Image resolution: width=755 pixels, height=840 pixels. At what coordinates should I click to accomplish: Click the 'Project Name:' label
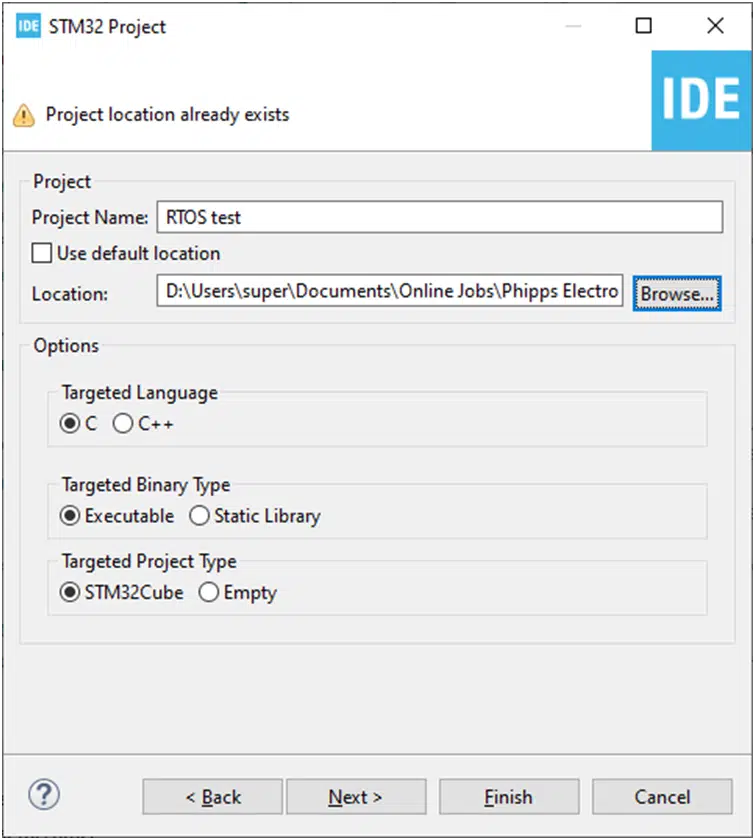90,218
